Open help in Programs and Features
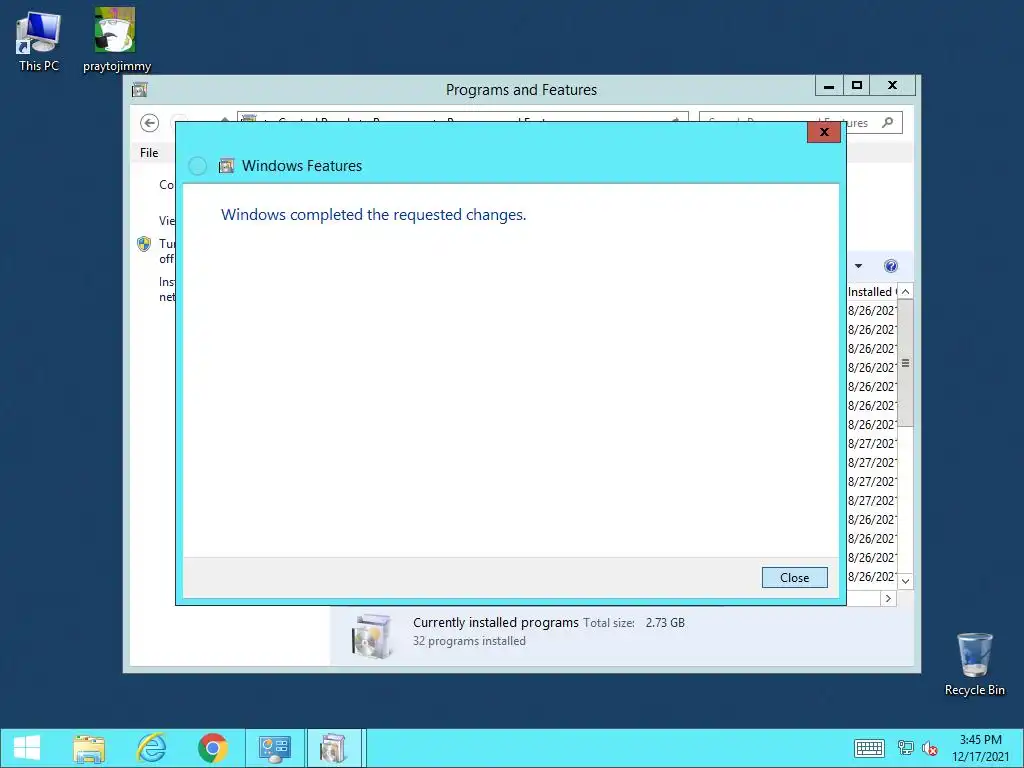This screenshot has width=1024, height=768. tap(891, 266)
